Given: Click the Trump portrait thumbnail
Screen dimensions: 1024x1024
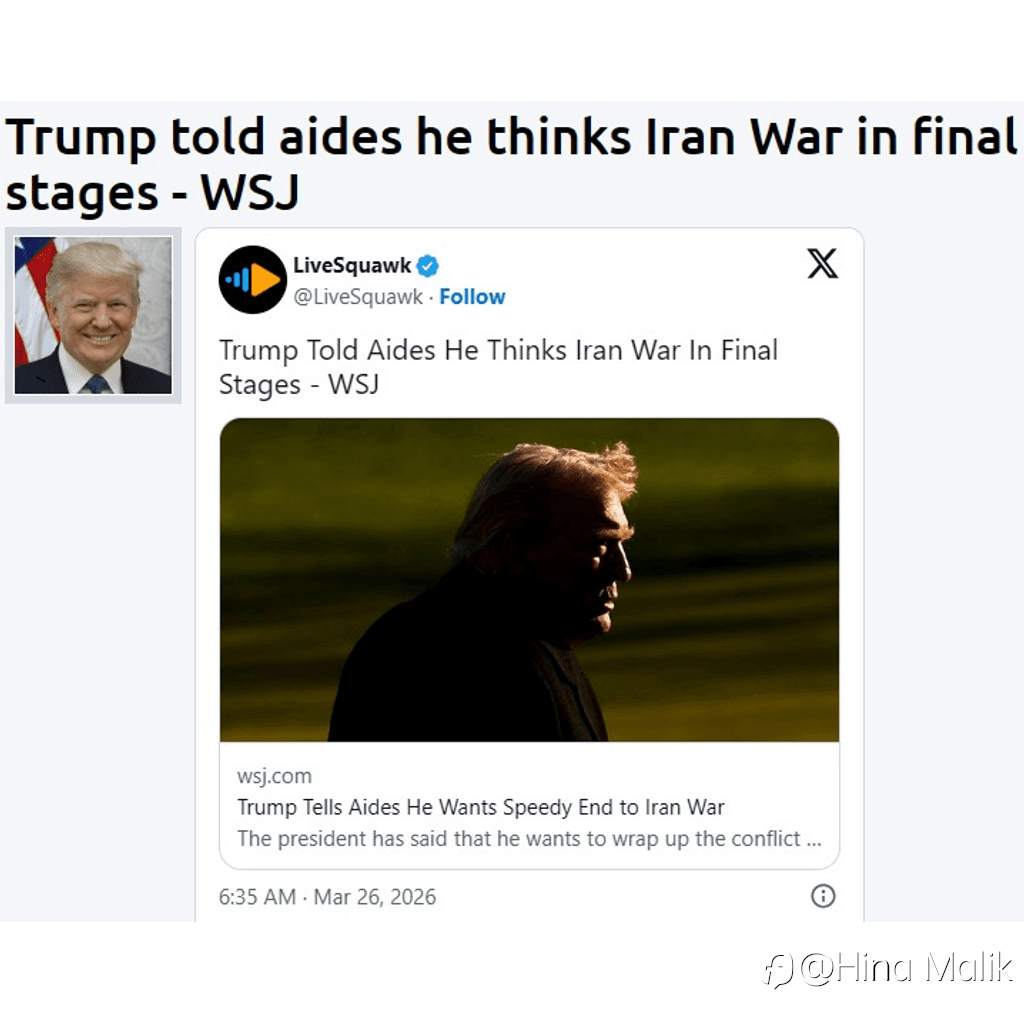Looking at the screenshot, I should [x=93, y=315].
